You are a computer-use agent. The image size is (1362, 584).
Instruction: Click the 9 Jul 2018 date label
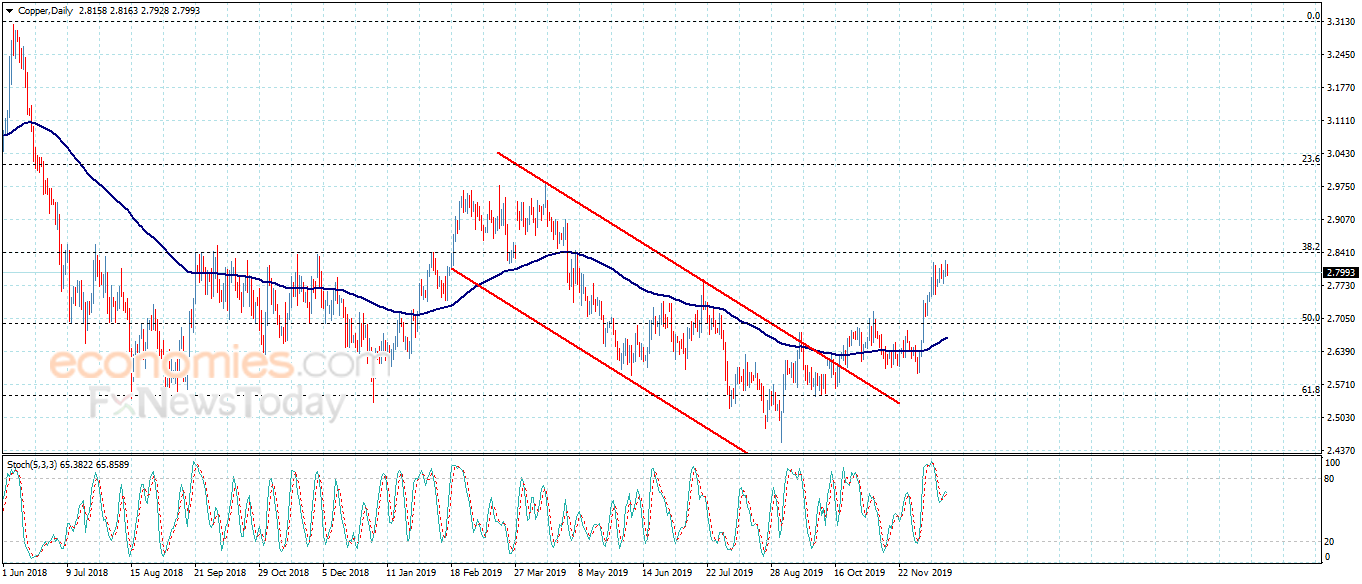tap(87, 573)
